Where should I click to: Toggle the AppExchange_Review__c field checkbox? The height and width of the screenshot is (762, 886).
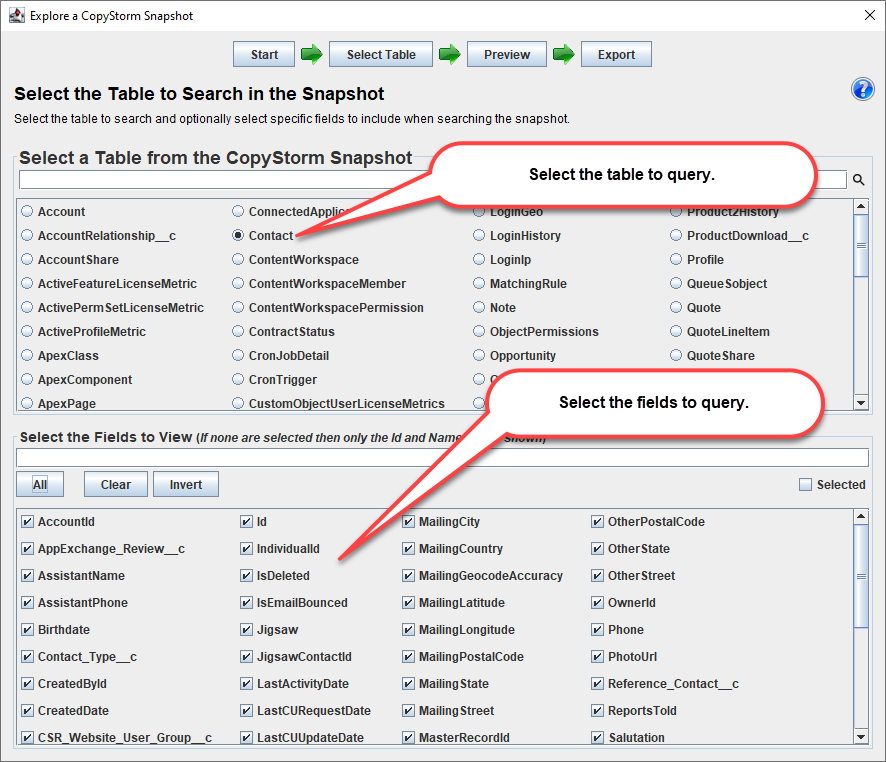click(27, 548)
